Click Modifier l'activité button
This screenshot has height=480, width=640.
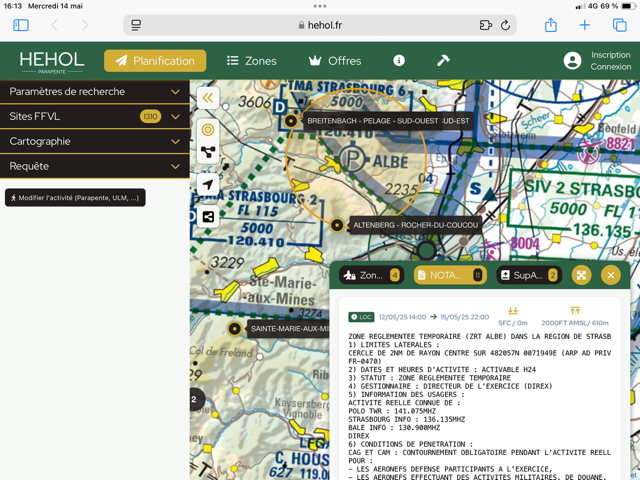tap(75, 198)
